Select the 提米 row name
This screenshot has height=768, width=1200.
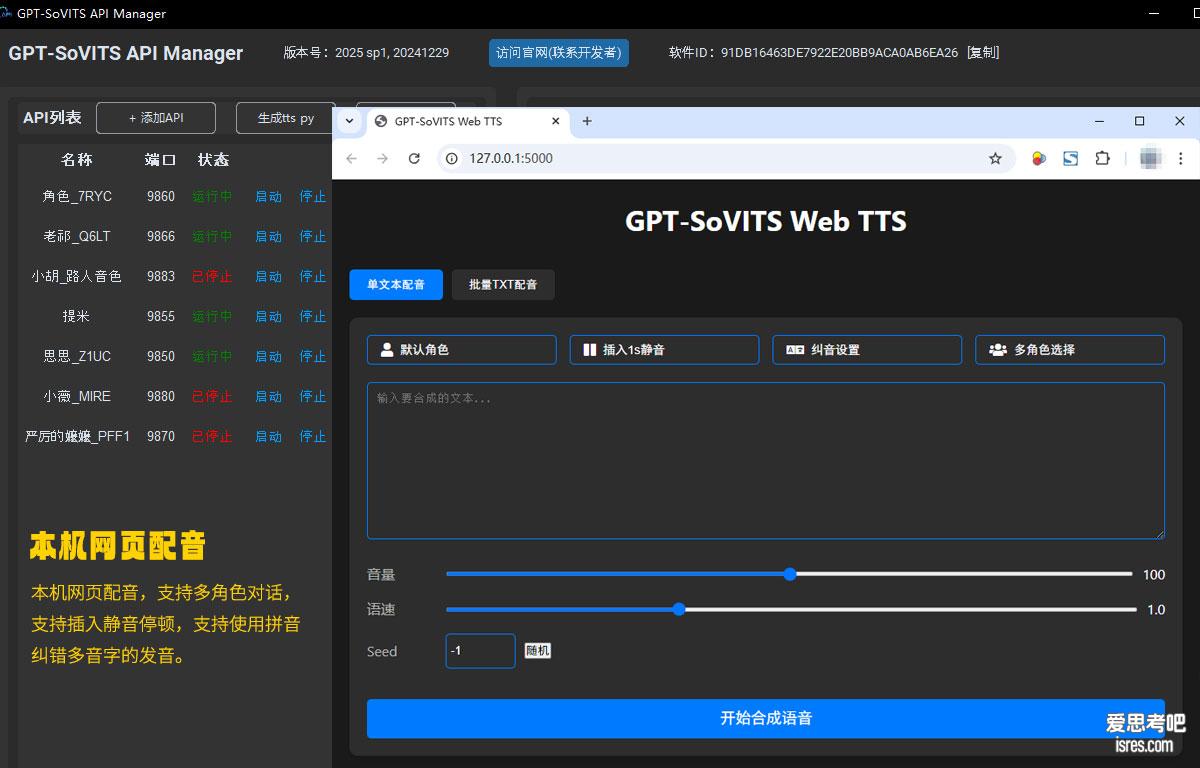(77, 317)
